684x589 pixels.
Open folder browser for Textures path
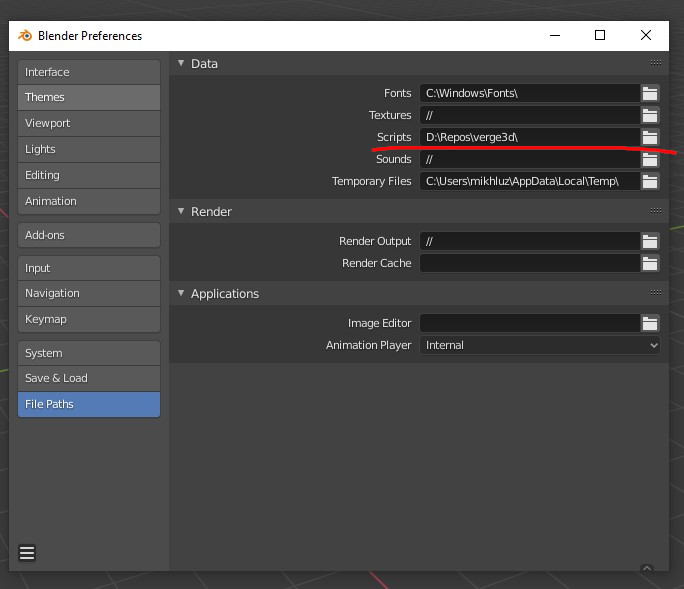650,116
